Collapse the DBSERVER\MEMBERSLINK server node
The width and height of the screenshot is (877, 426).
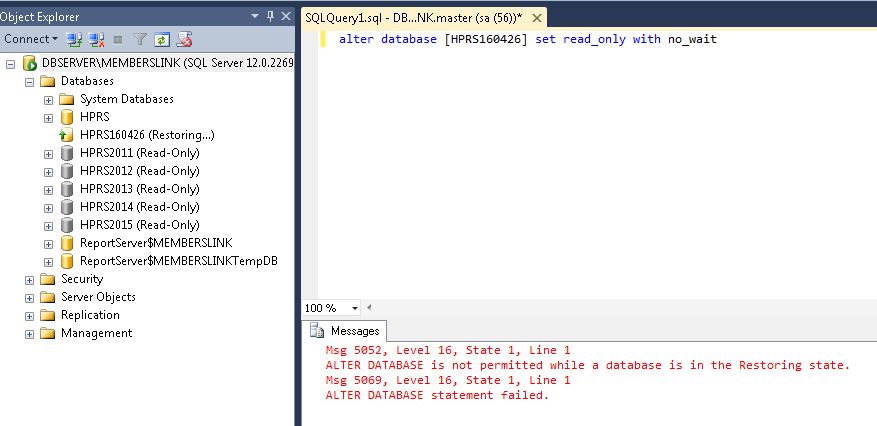pos(11,63)
